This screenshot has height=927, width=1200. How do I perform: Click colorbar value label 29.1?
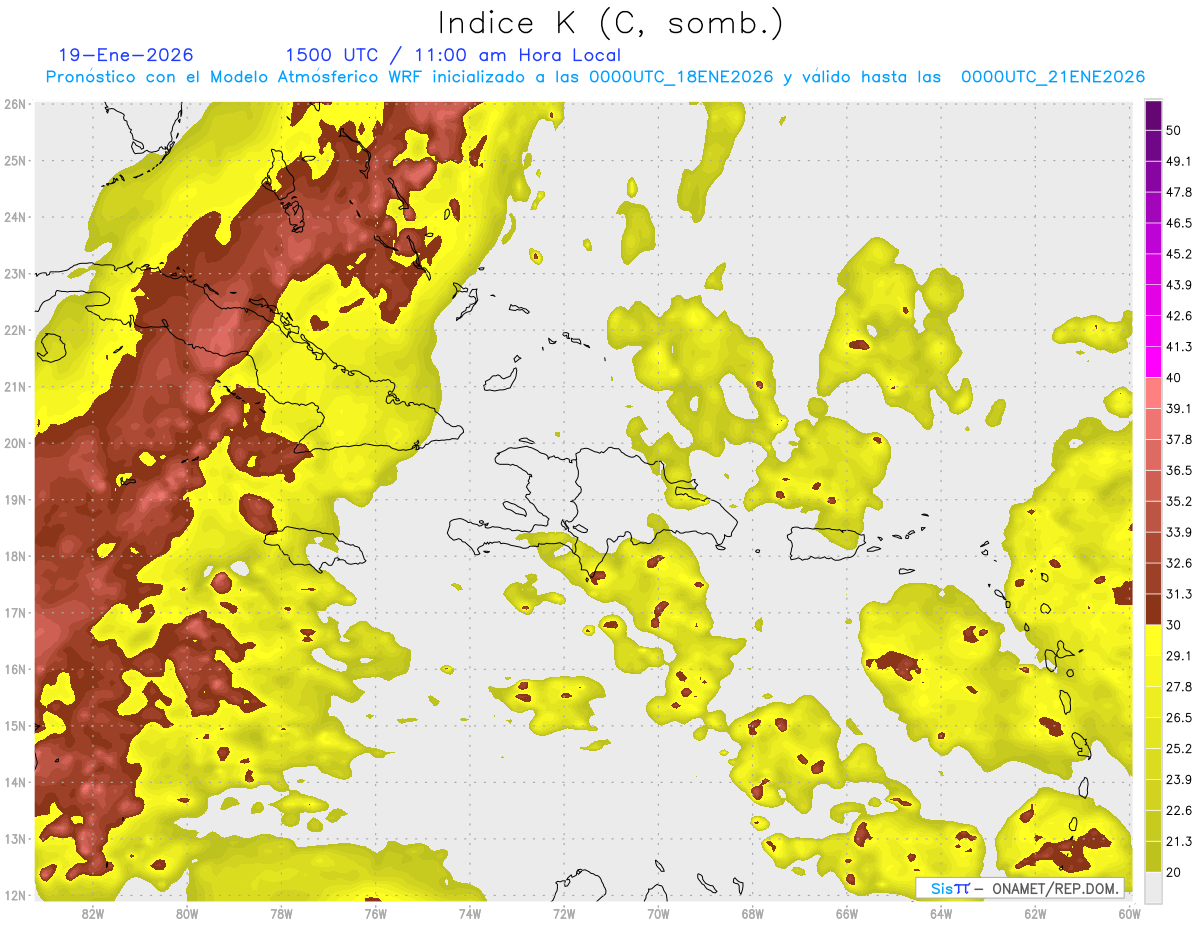pyautogui.click(x=1178, y=655)
